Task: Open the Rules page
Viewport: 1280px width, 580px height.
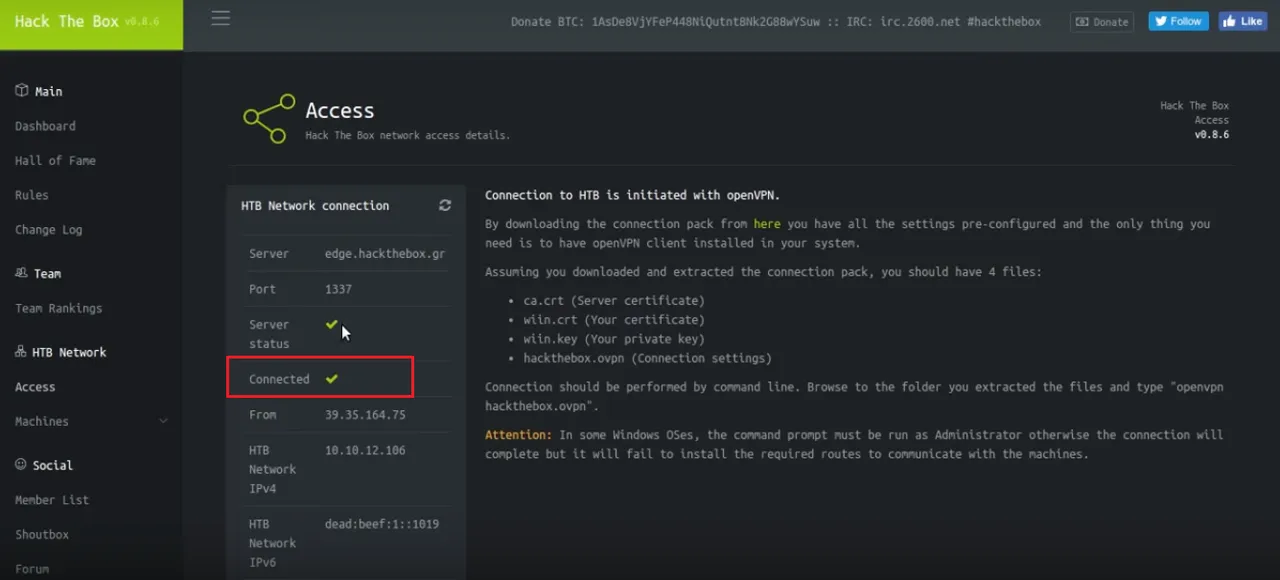Action: (31, 195)
